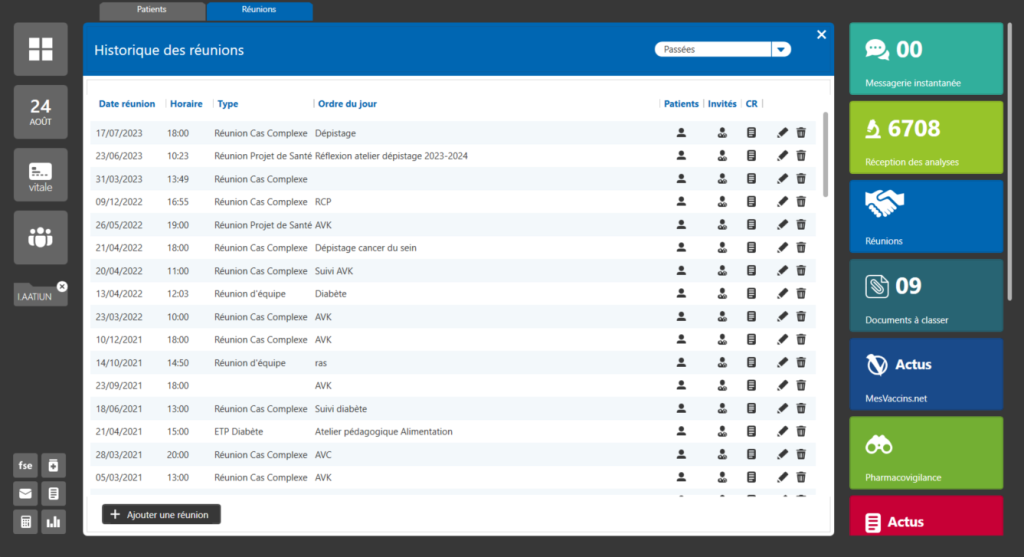Open the calculator tool icon

[25, 521]
